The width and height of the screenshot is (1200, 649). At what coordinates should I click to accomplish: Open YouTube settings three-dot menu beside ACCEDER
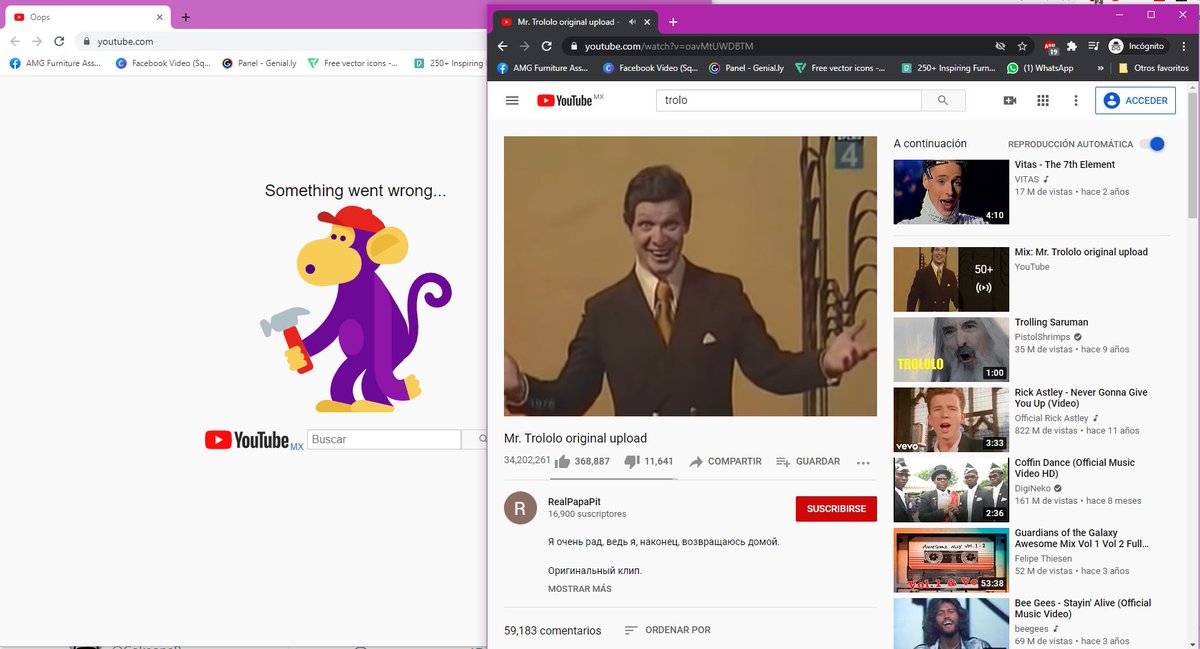click(x=1076, y=100)
